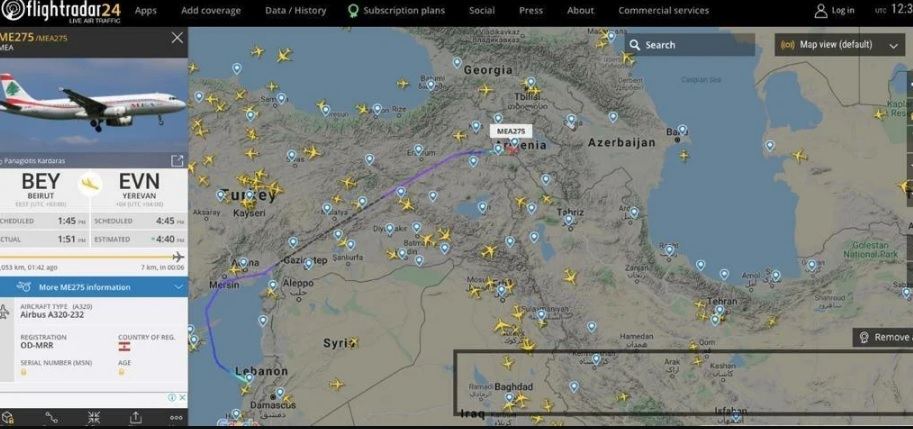
Task: Open aircraft photo in external link
Action: point(177,161)
